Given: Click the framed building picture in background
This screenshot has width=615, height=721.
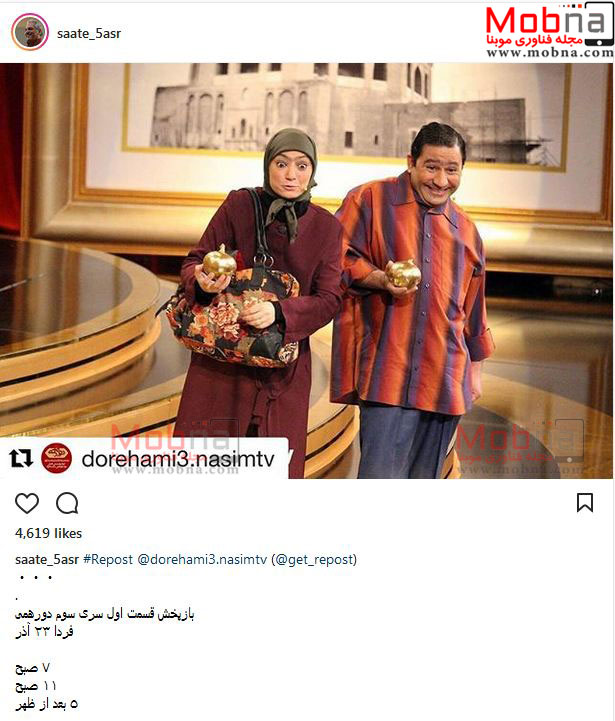Looking at the screenshot, I should point(345,115).
